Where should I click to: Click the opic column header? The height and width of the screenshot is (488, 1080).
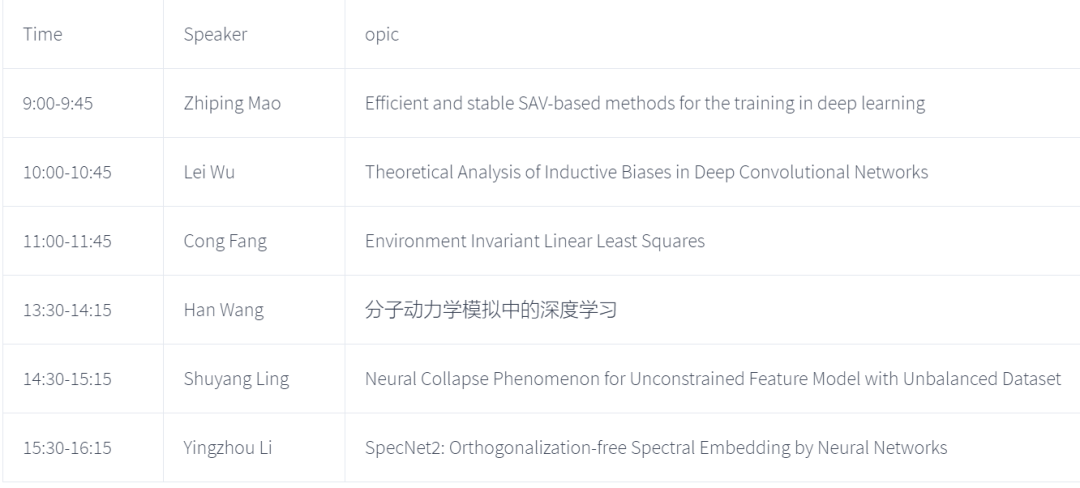coord(382,34)
